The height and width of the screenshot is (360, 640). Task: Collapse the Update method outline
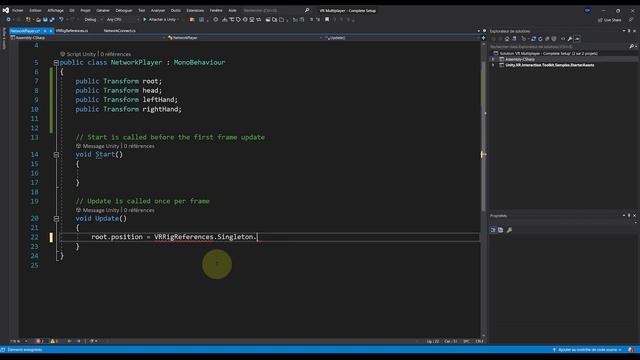click(x=56, y=219)
